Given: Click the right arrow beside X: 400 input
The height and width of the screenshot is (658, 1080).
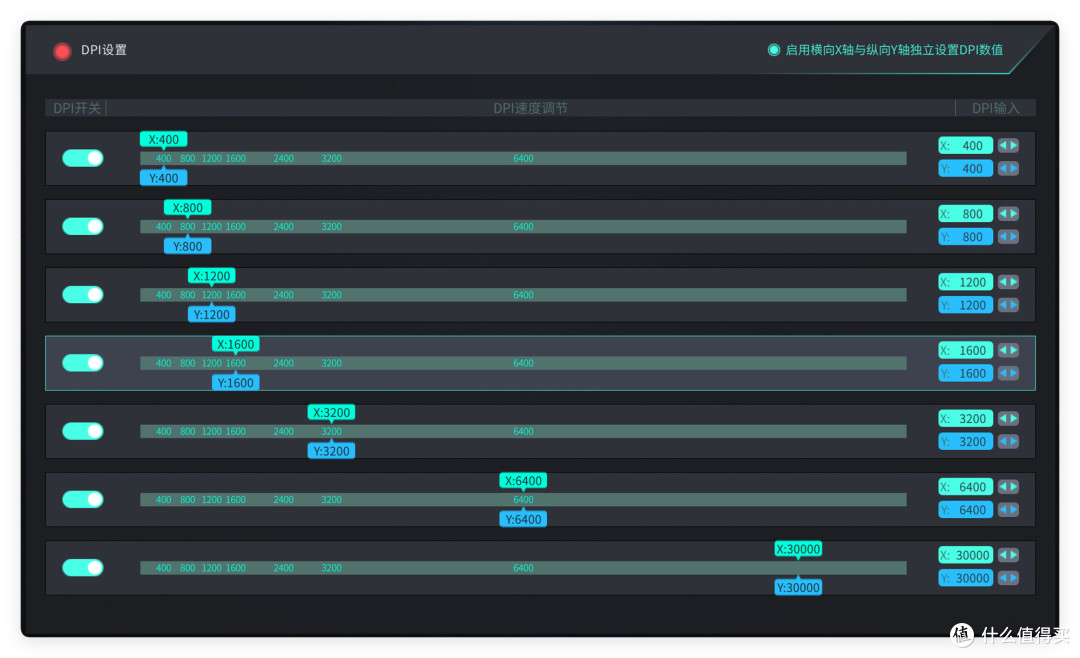Looking at the screenshot, I should (1014, 145).
